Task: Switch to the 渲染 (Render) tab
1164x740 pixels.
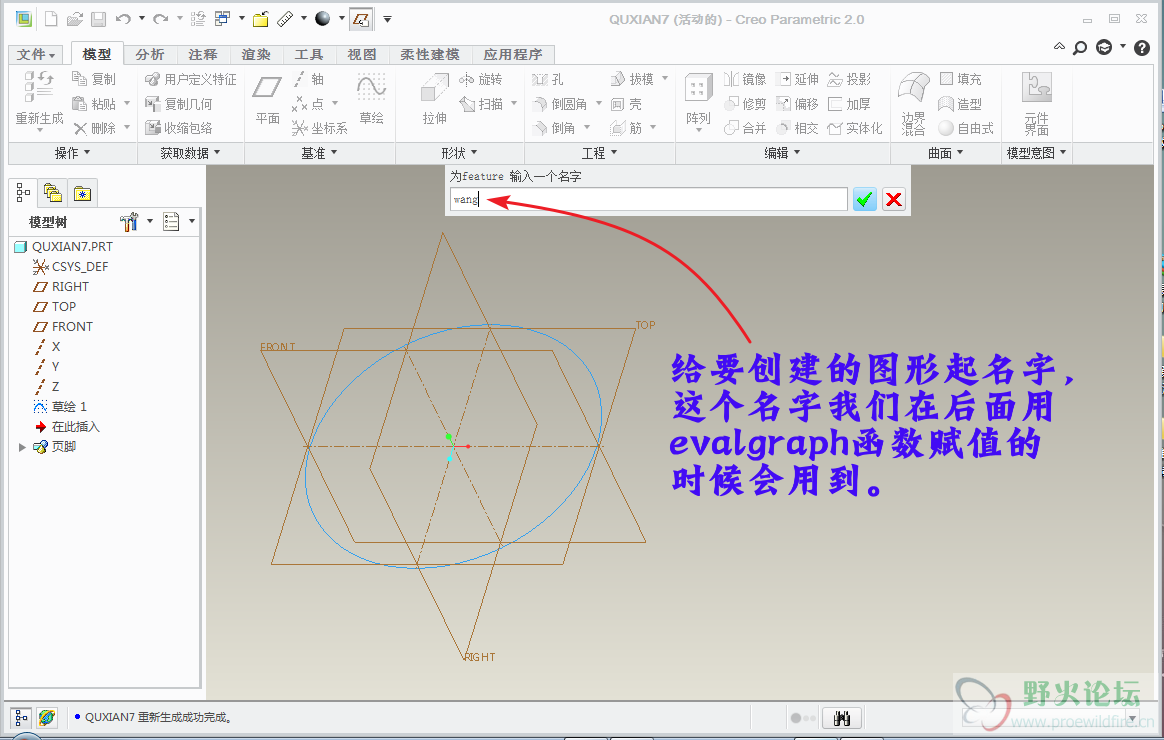Action: coord(256,54)
